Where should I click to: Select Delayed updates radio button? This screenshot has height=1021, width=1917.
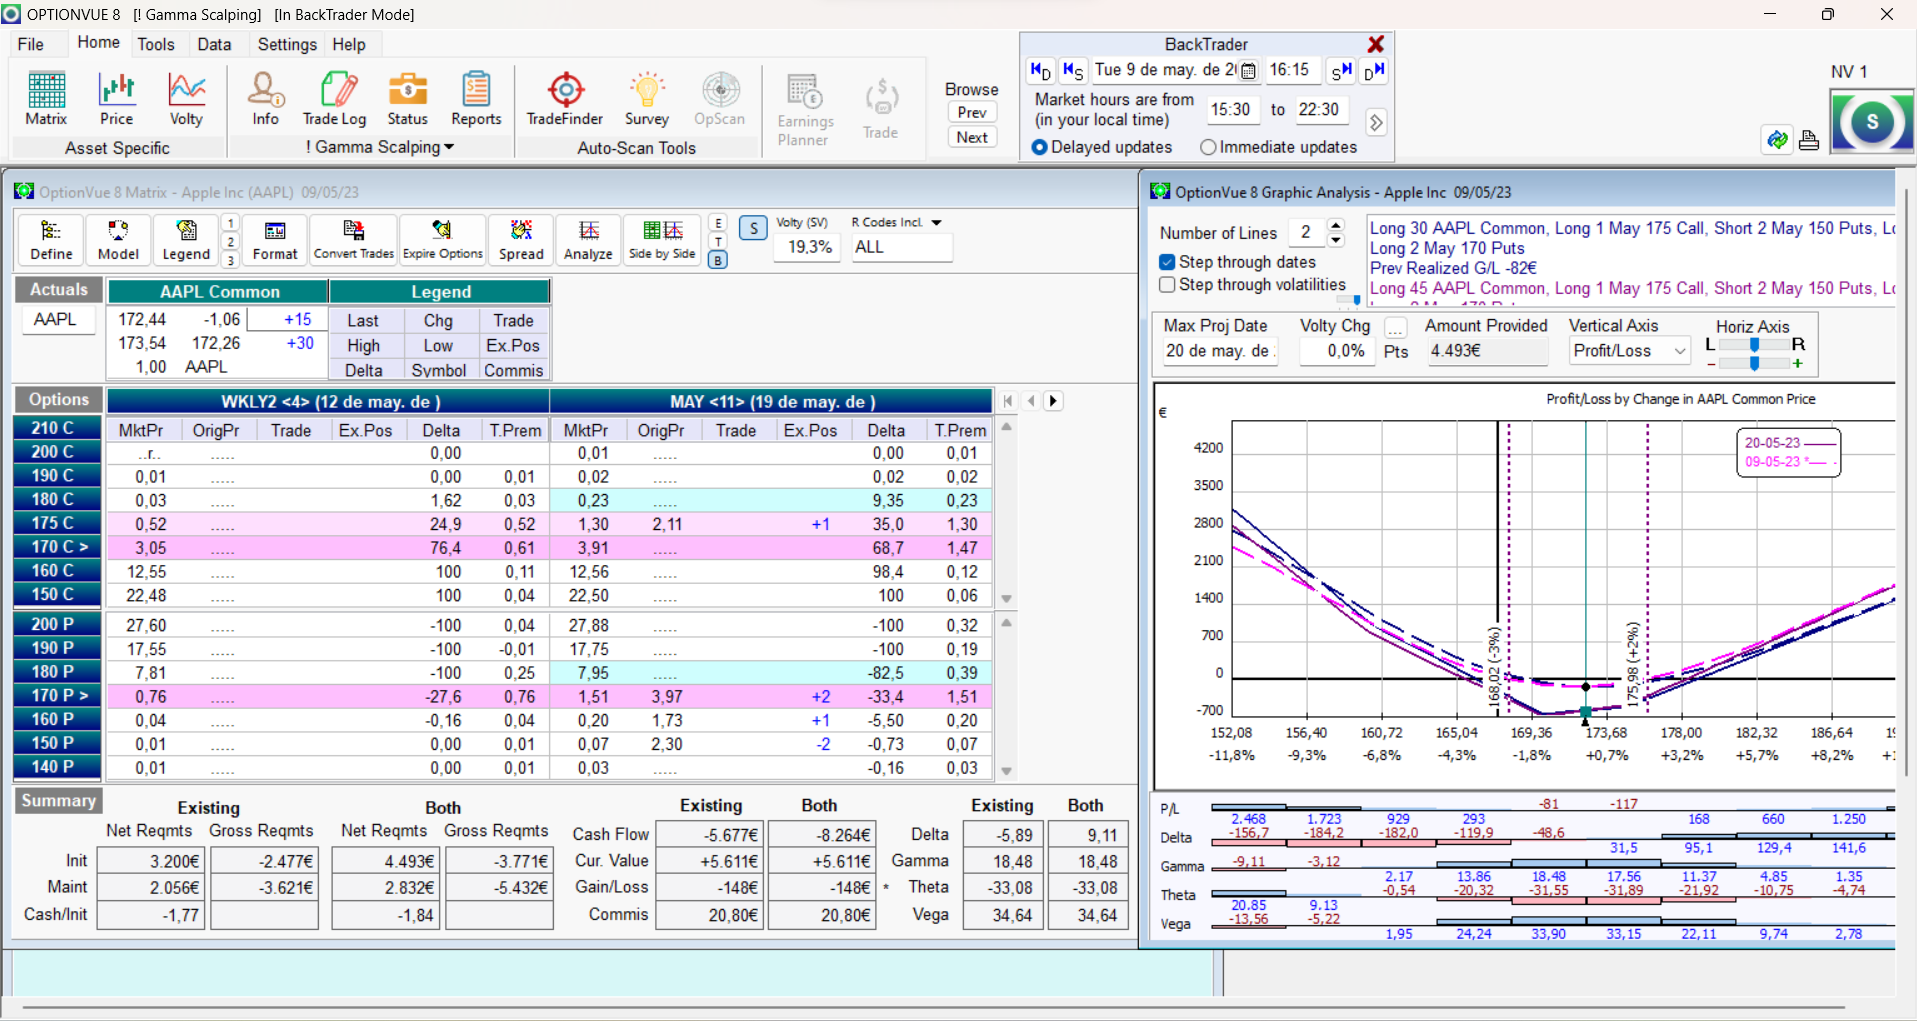pyautogui.click(x=1040, y=147)
